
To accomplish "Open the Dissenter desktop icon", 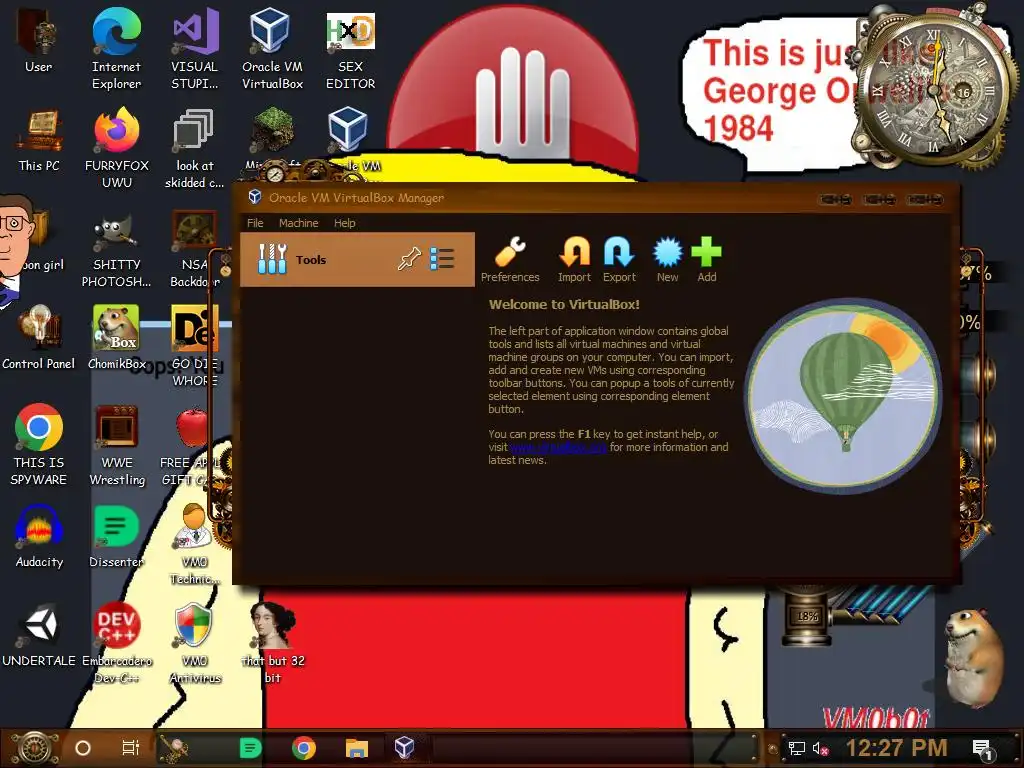I will point(117,536).
